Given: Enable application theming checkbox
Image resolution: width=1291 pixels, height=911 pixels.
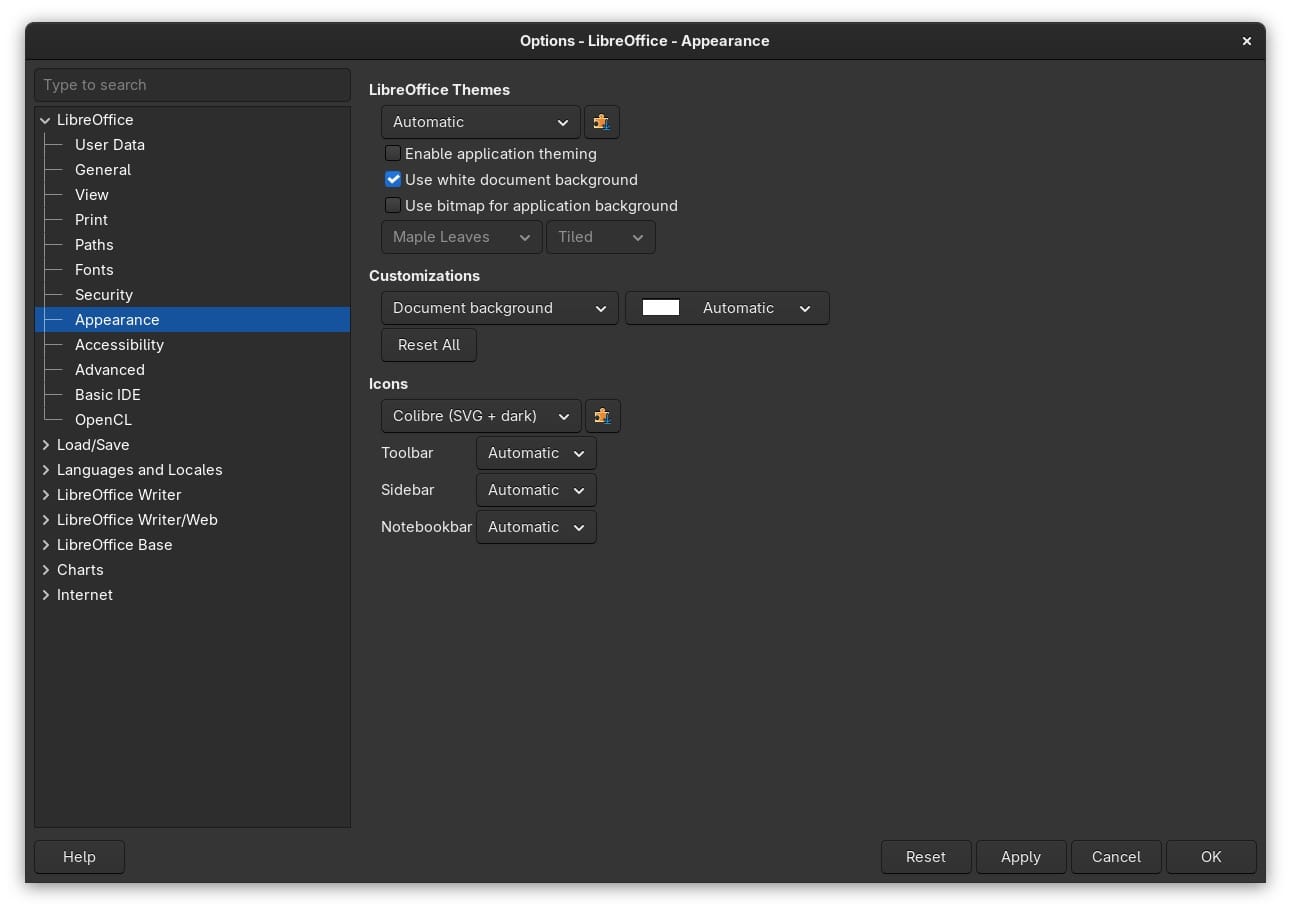Looking at the screenshot, I should [x=393, y=154].
